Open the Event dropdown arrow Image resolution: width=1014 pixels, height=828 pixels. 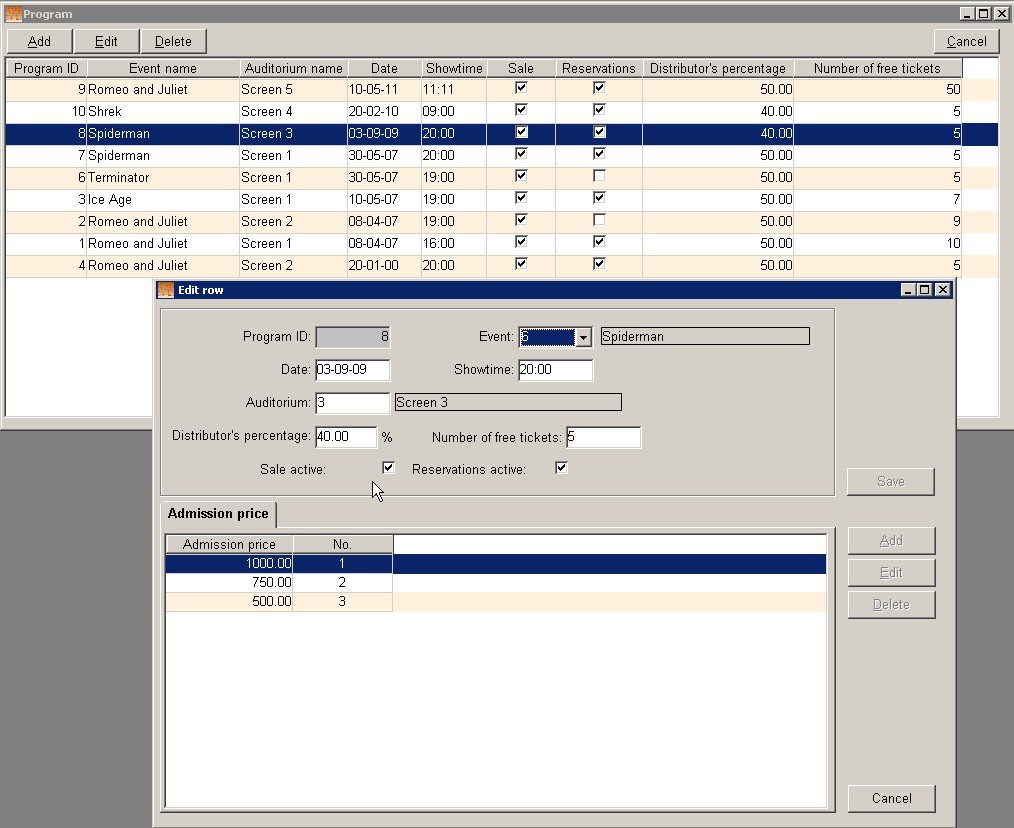(x=583, y=337)
